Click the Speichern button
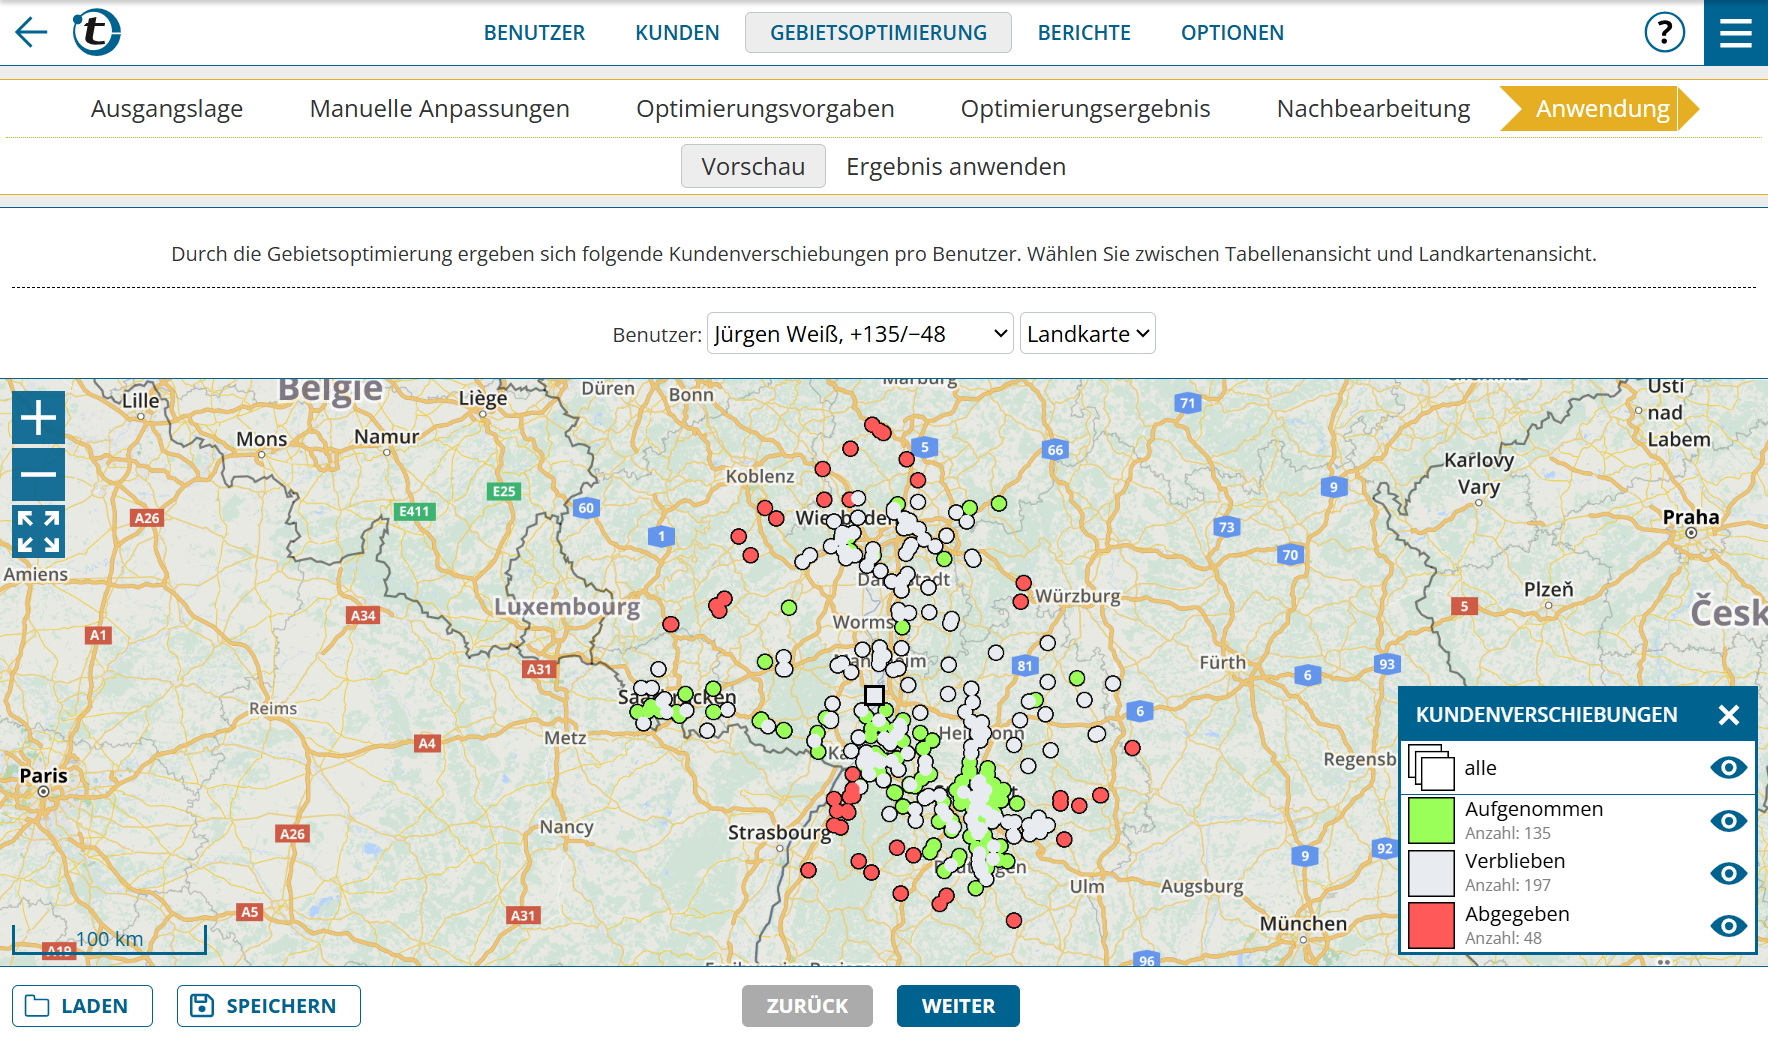Viewport: 1768px width, 1039px height. coord(269,1006)
